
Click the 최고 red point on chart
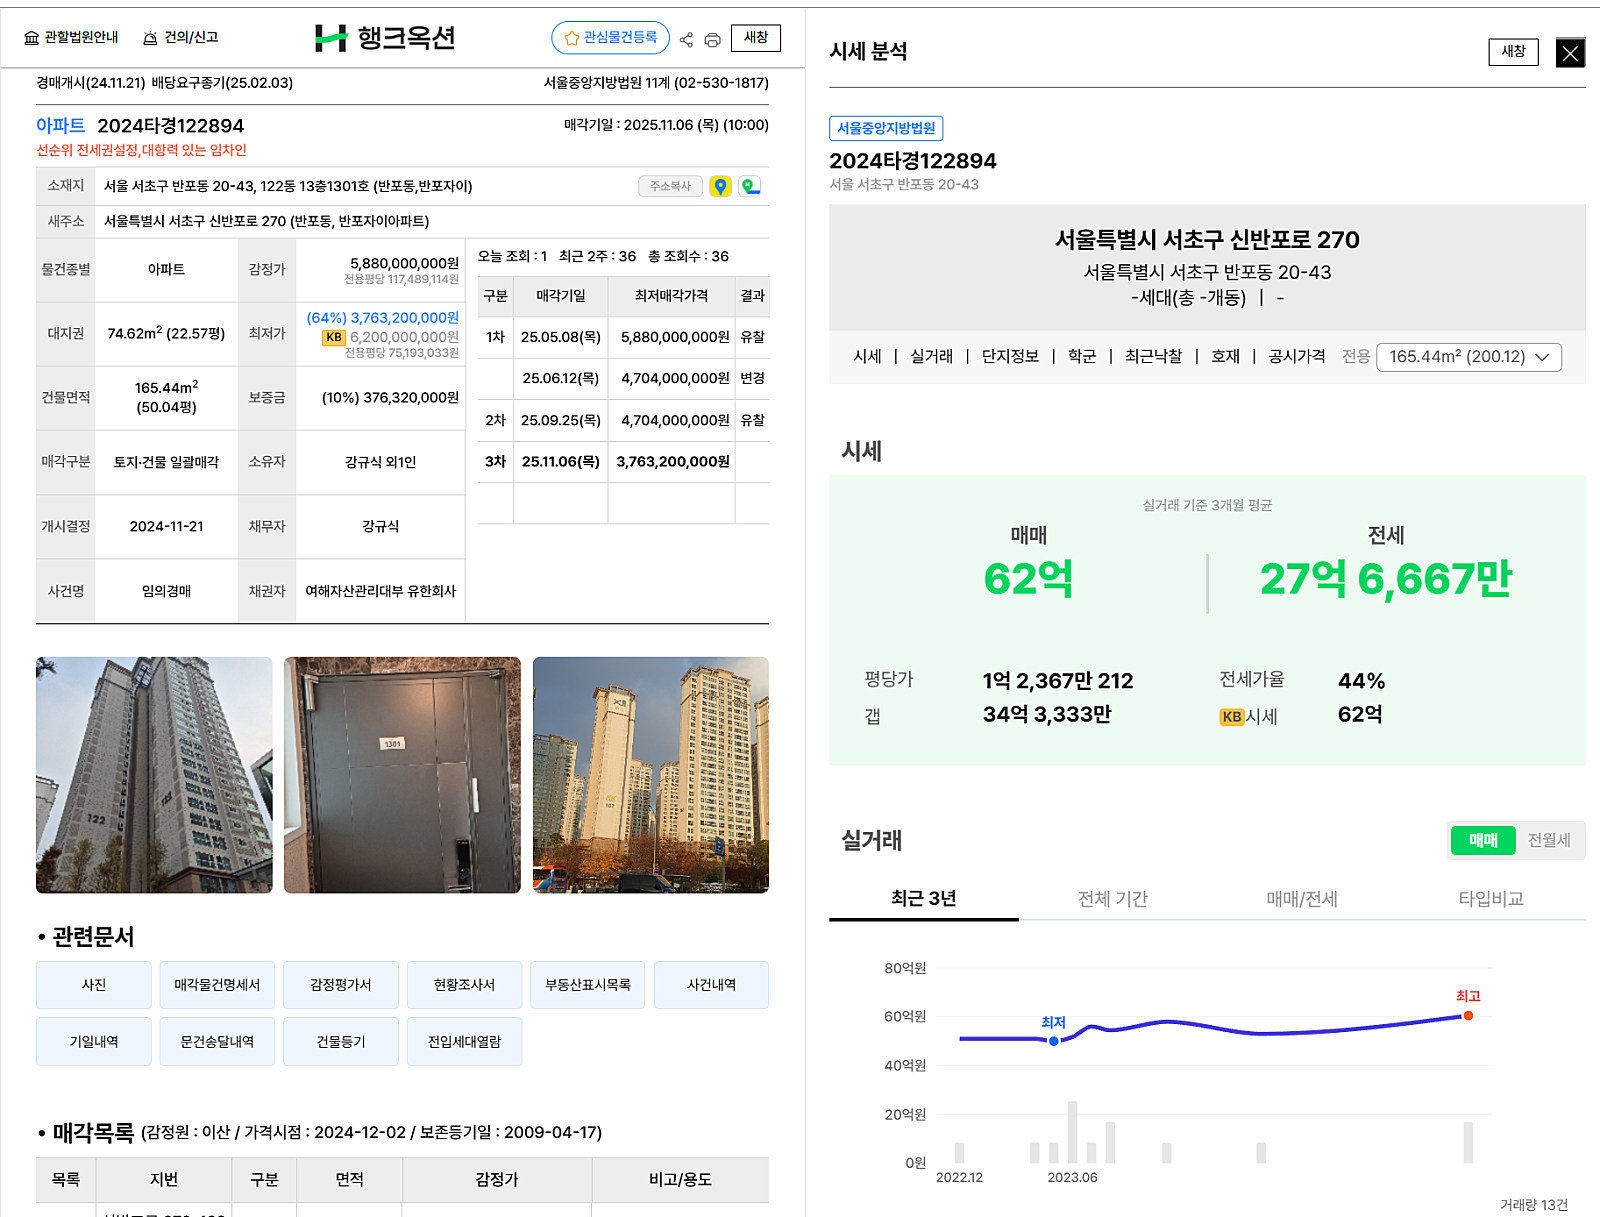(1468, 1016)
